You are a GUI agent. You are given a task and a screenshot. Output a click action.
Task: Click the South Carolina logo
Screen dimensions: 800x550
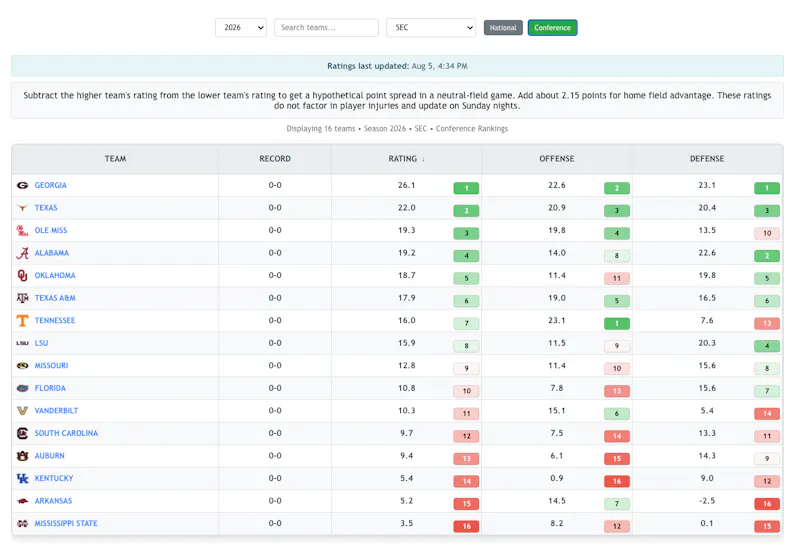coord(22,433)
